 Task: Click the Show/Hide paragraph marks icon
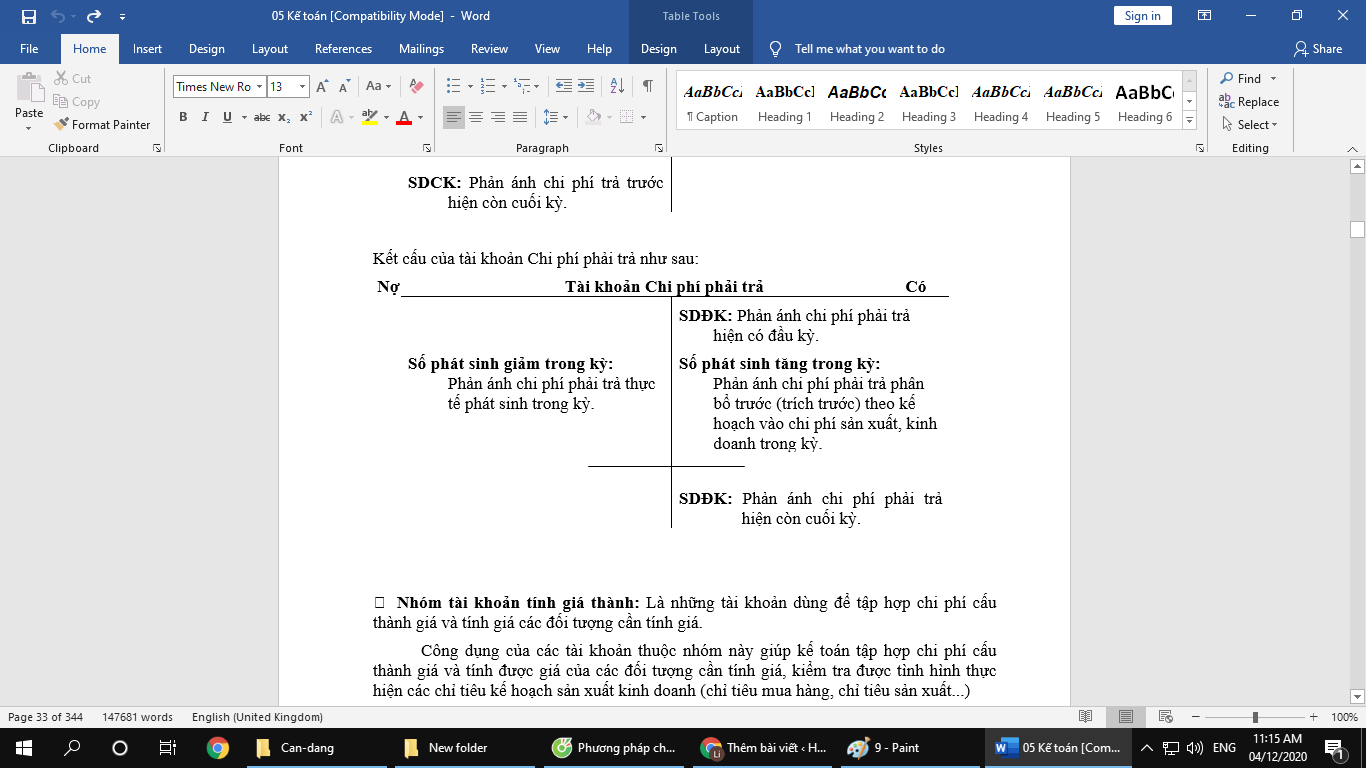pos(648,87)
